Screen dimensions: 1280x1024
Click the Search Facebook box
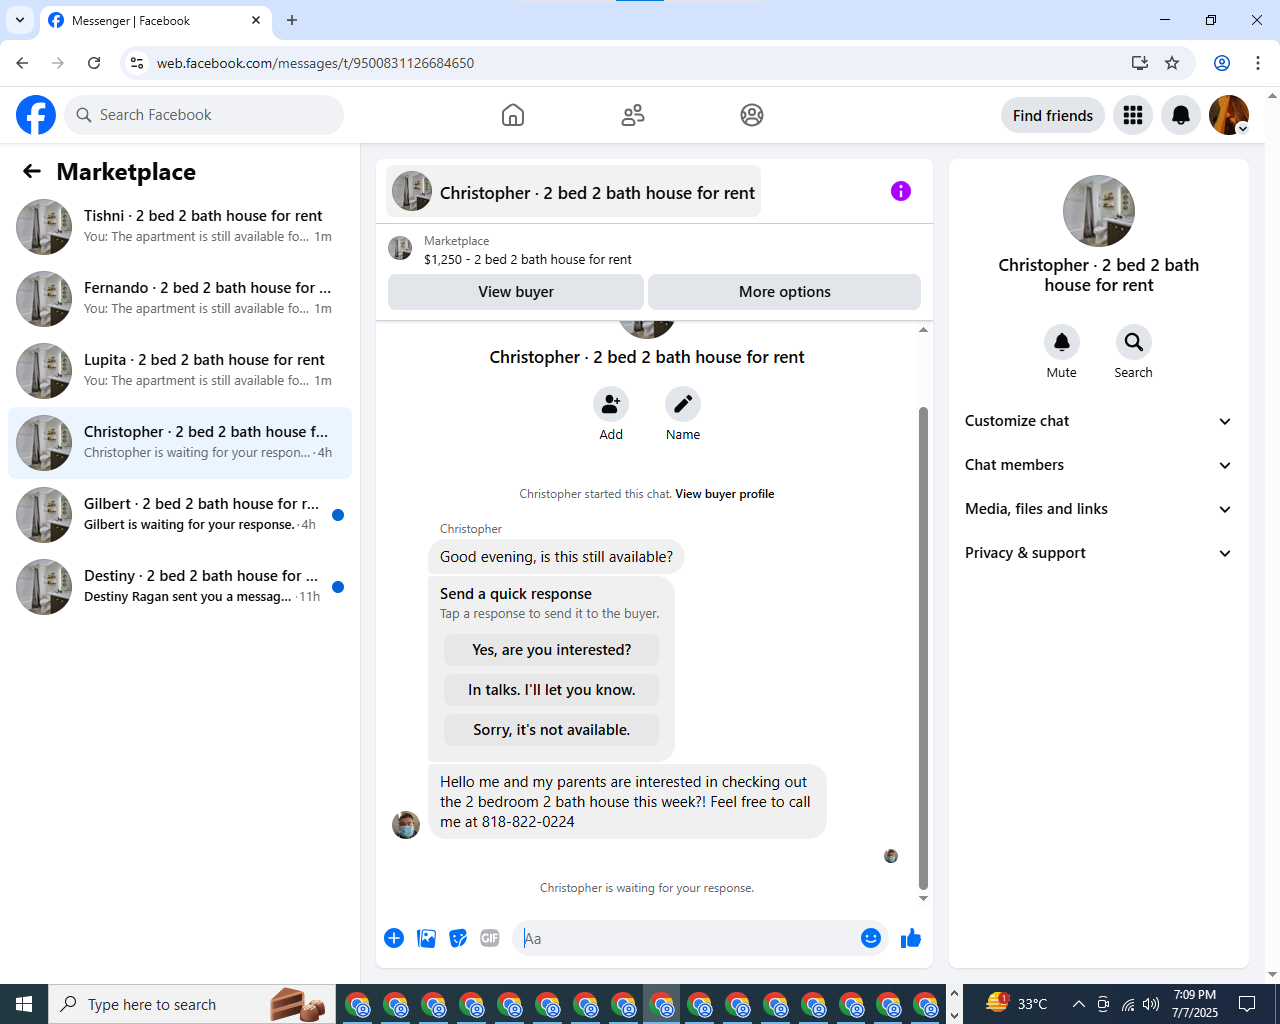point(204,115)
